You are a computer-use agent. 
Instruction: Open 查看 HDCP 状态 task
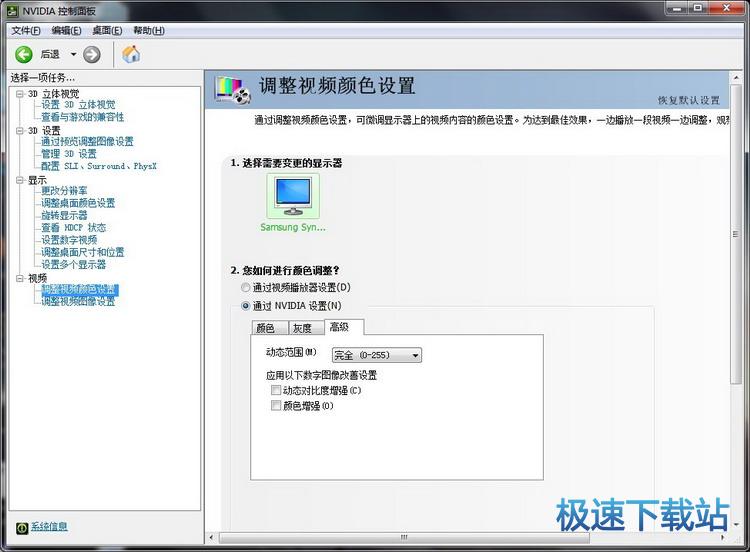73,228
